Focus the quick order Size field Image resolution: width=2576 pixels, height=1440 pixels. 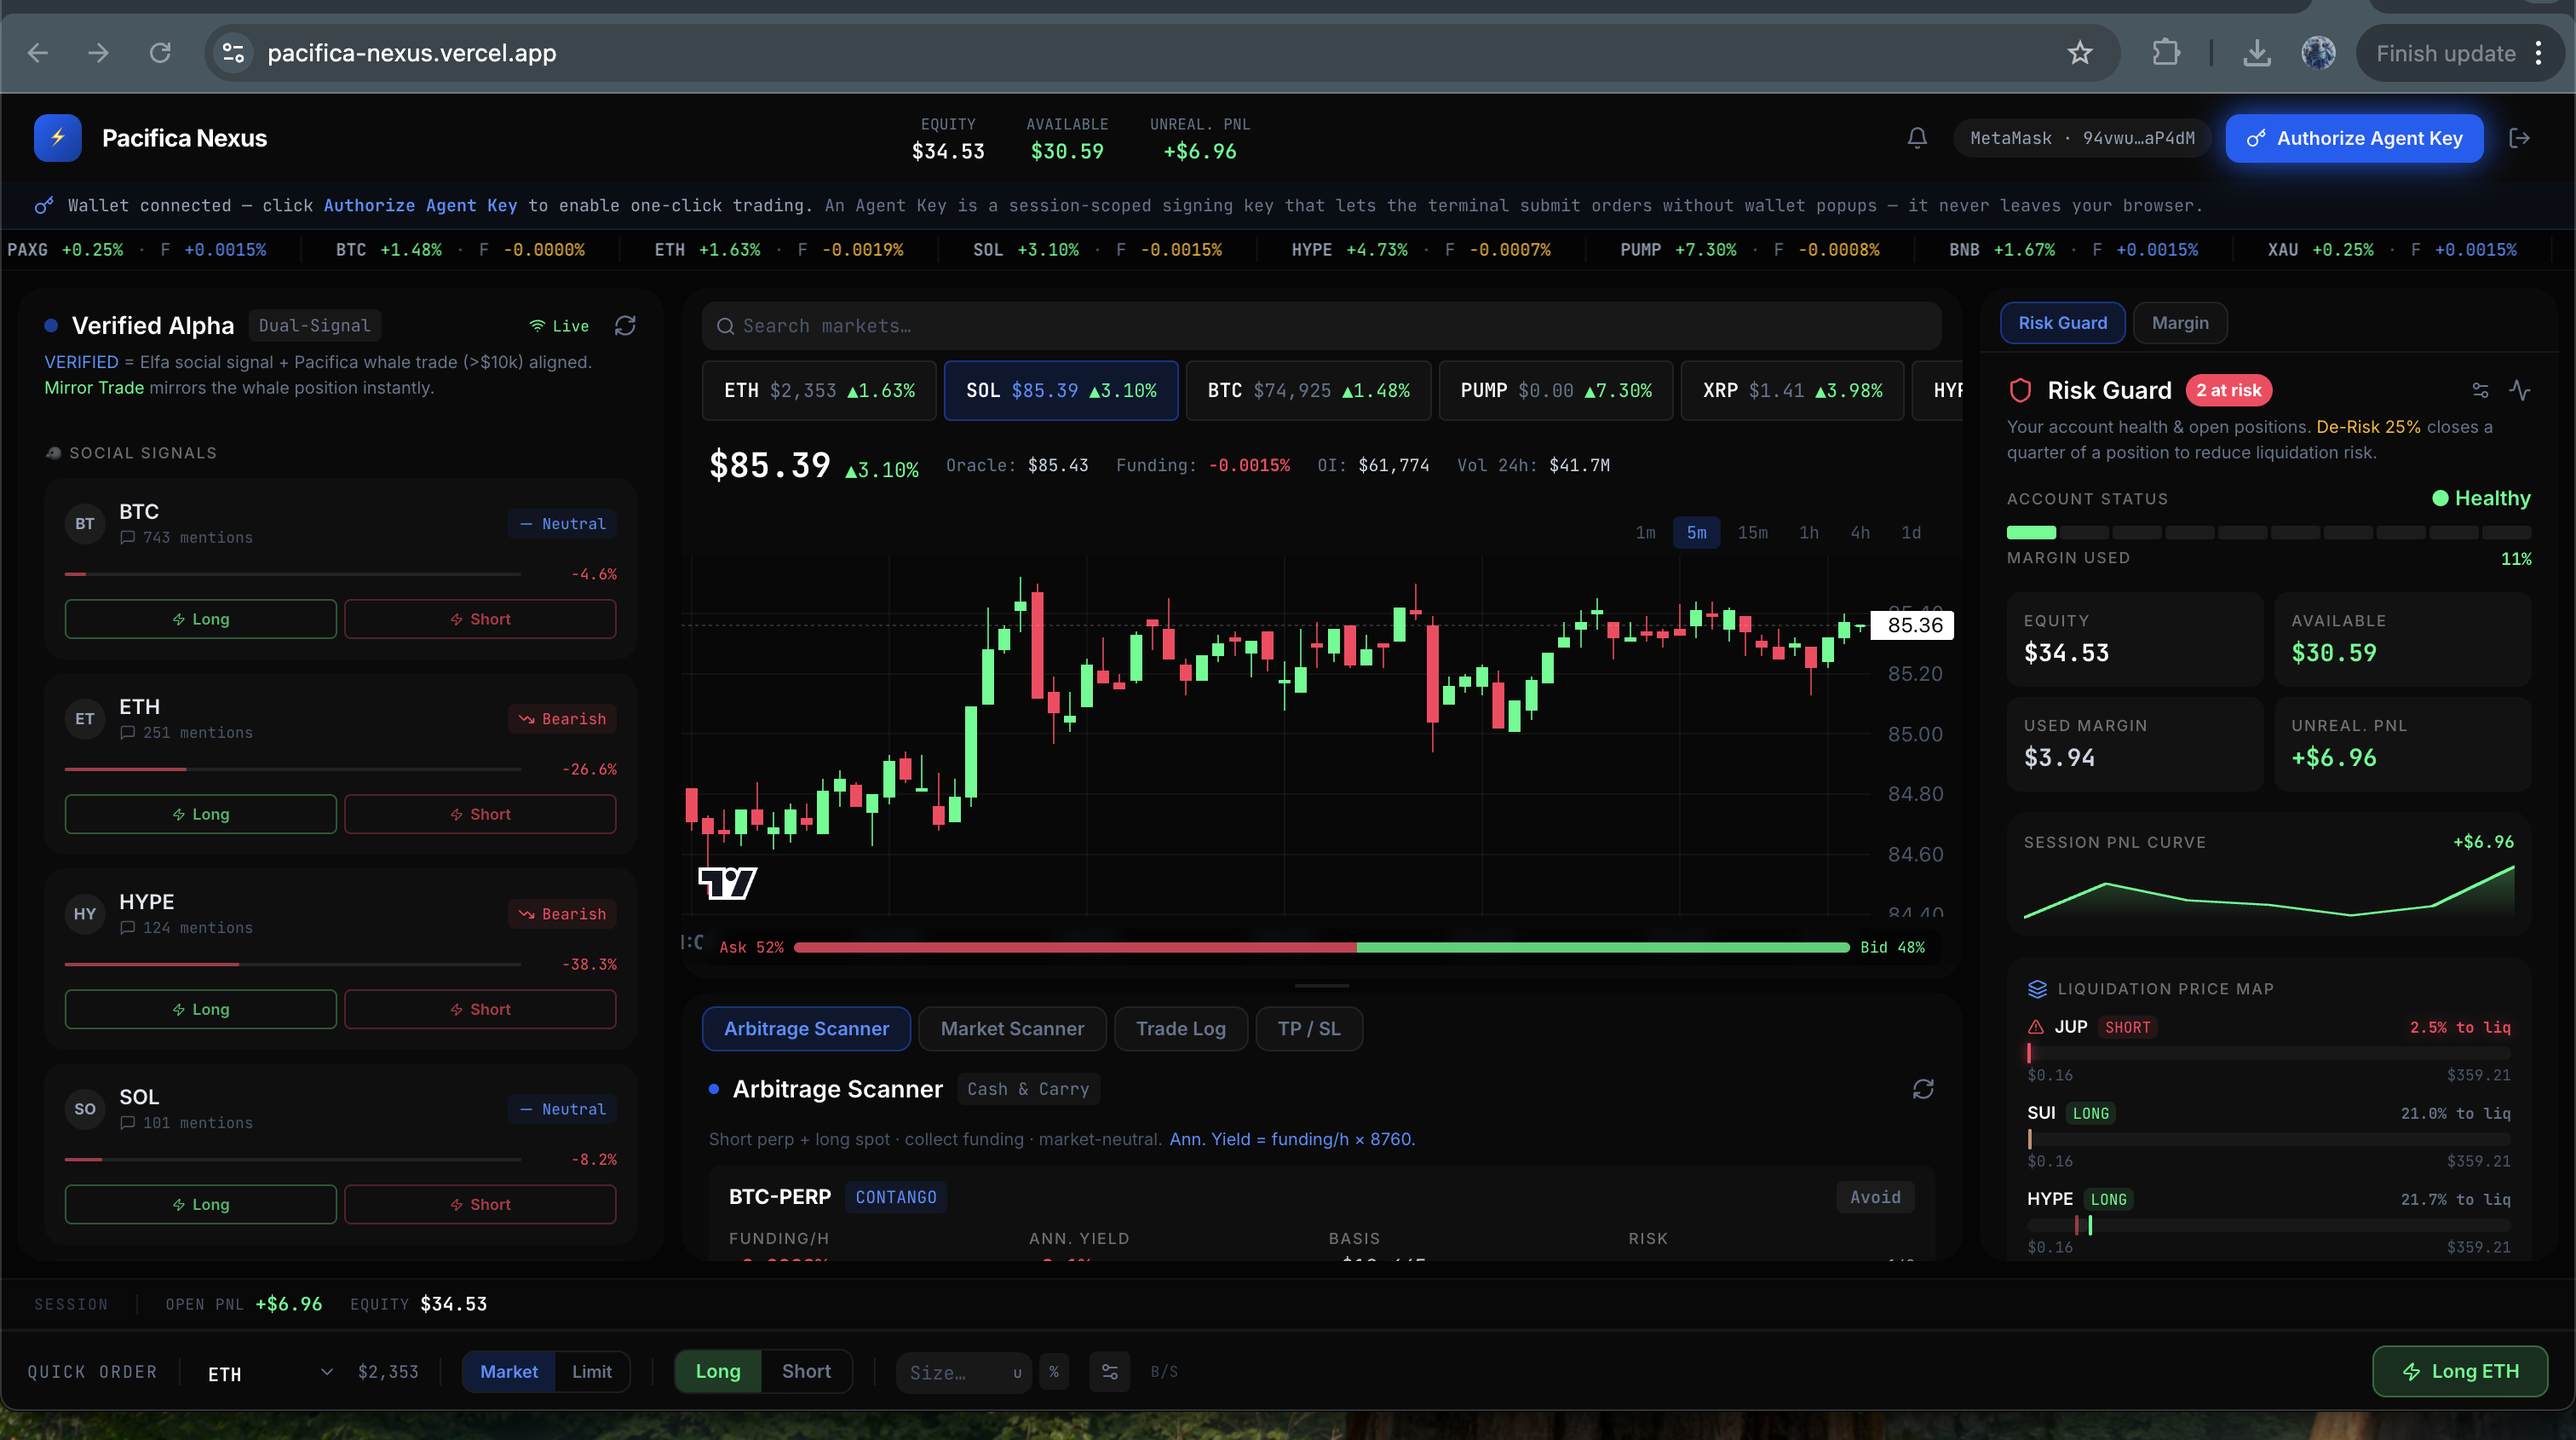click(x=963, y=1372)
